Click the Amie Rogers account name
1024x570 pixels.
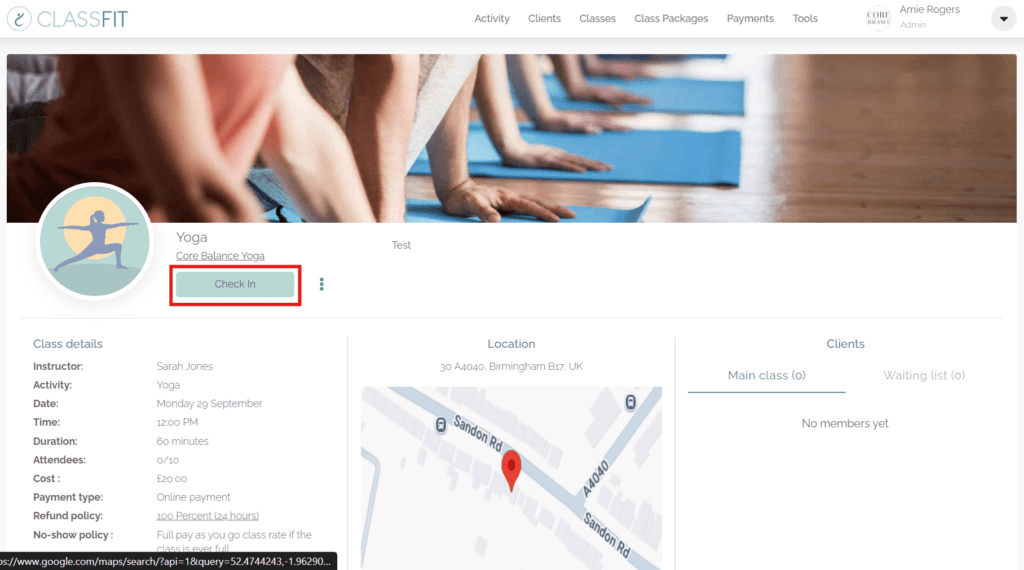(x=929, y=10)
